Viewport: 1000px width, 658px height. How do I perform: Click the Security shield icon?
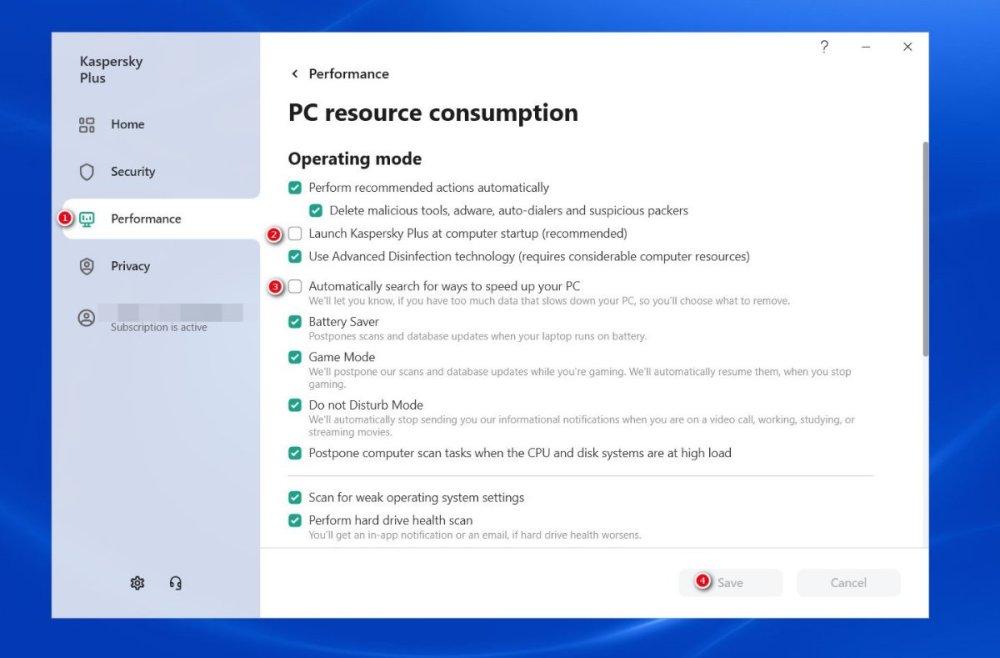pos(87,172)
